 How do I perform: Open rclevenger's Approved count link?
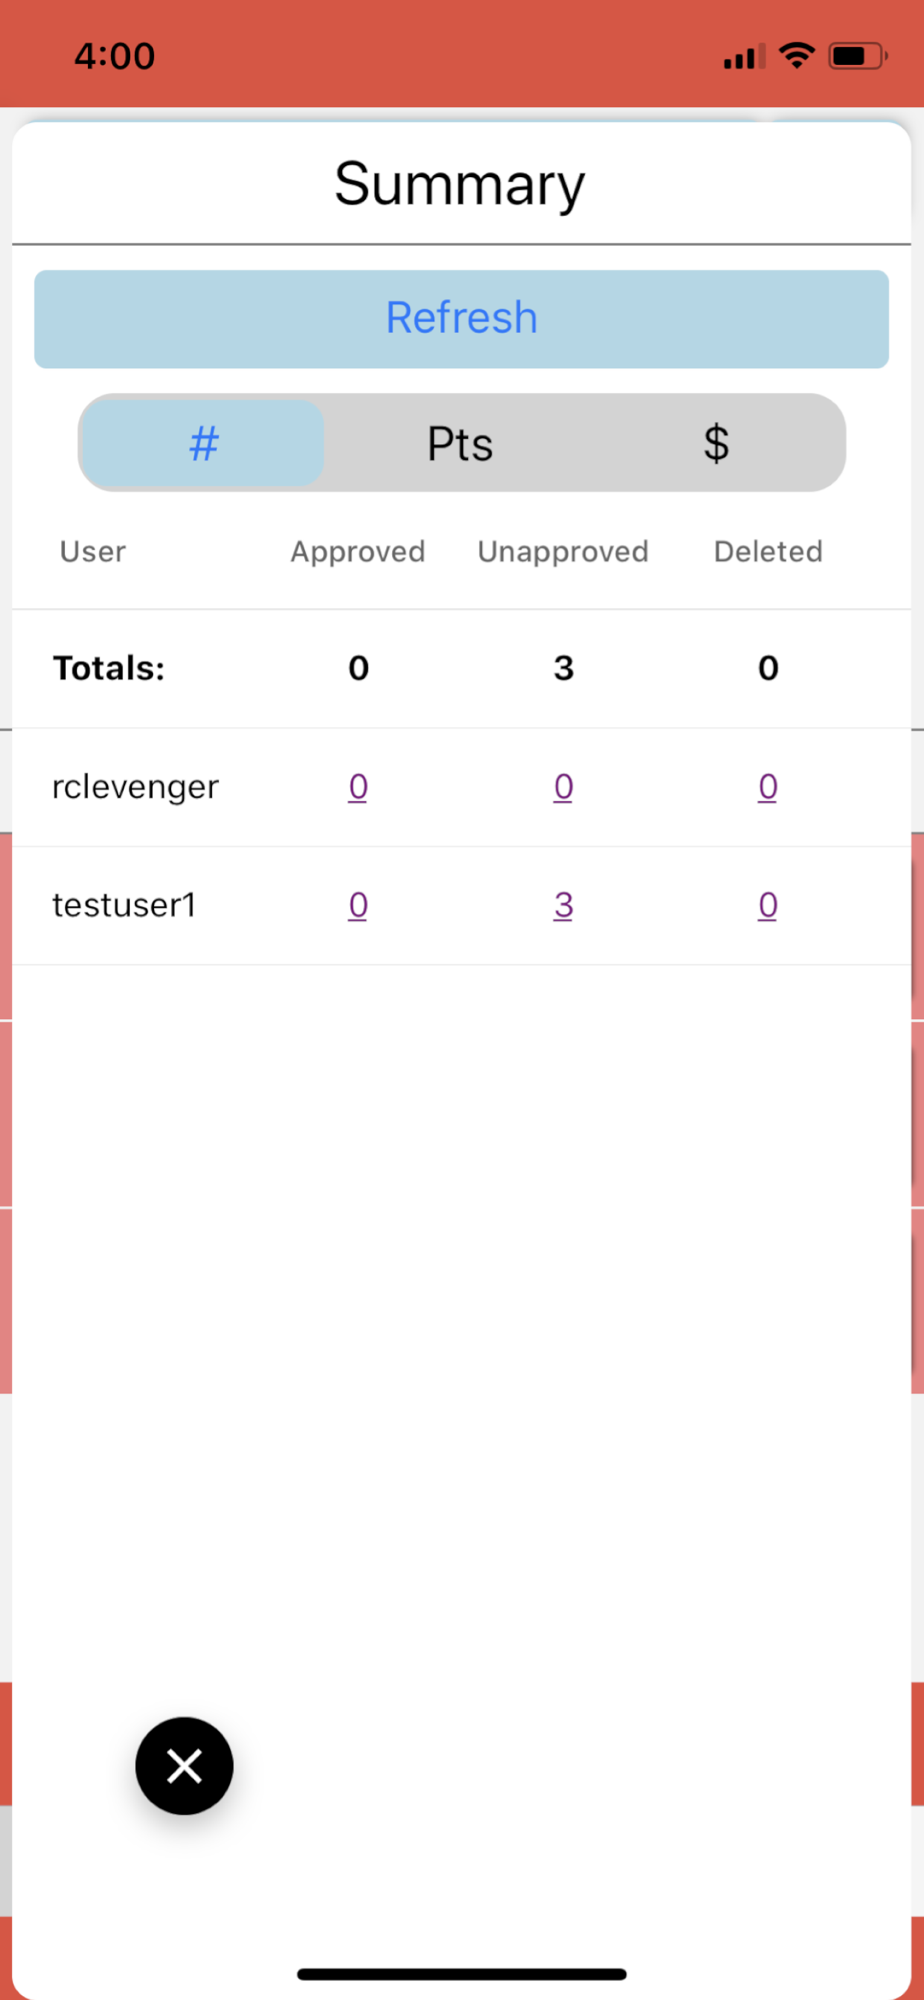pos(358,787)
